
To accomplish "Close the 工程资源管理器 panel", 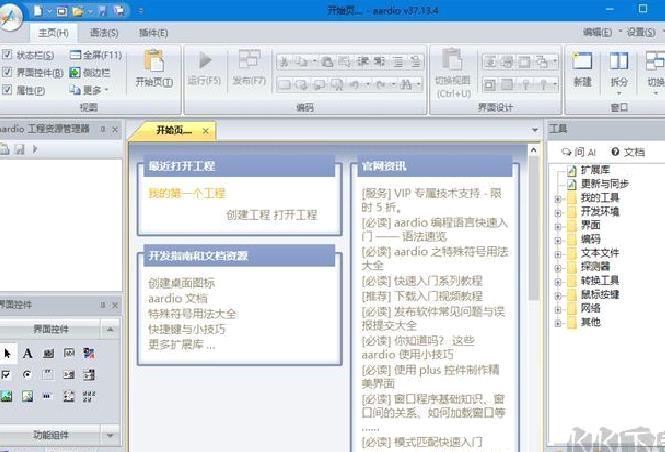I will pyautogui.click(x=115, y=129).
